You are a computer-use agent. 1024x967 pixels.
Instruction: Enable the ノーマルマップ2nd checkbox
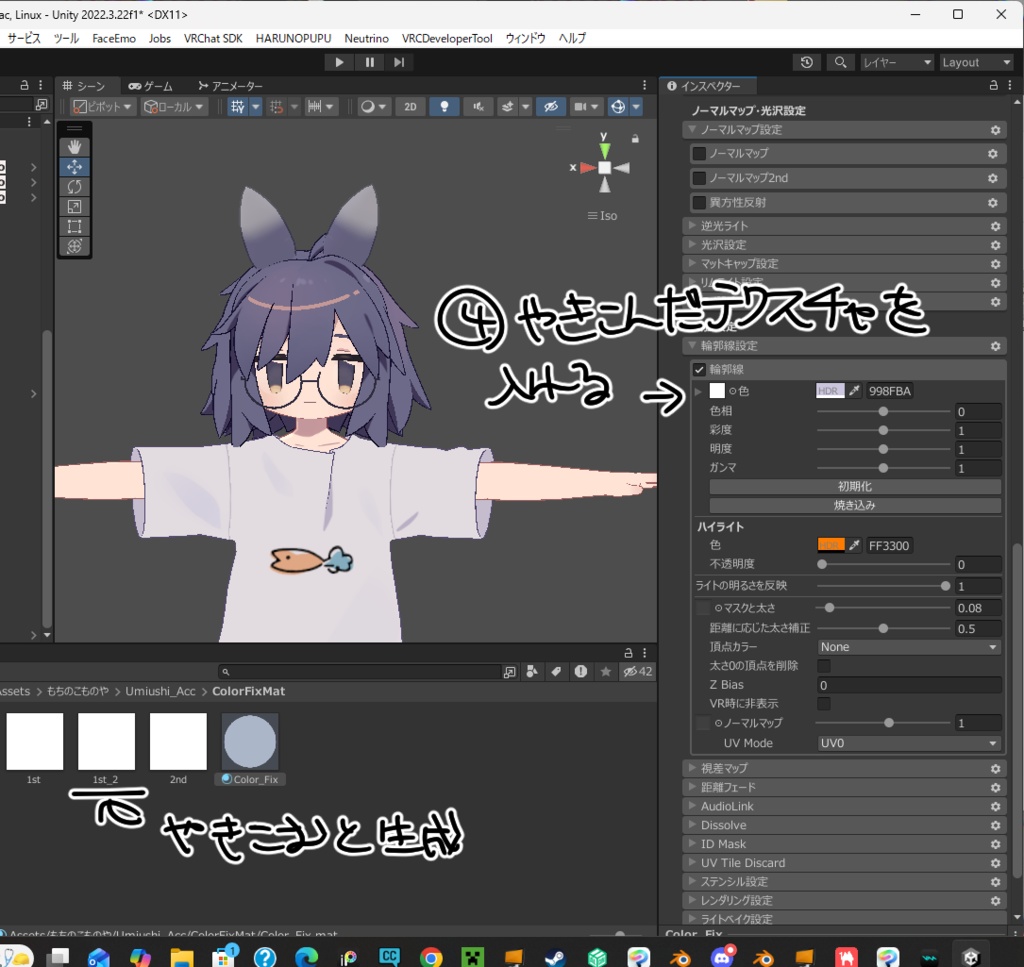pyautogui.click(x=699, y=178)
